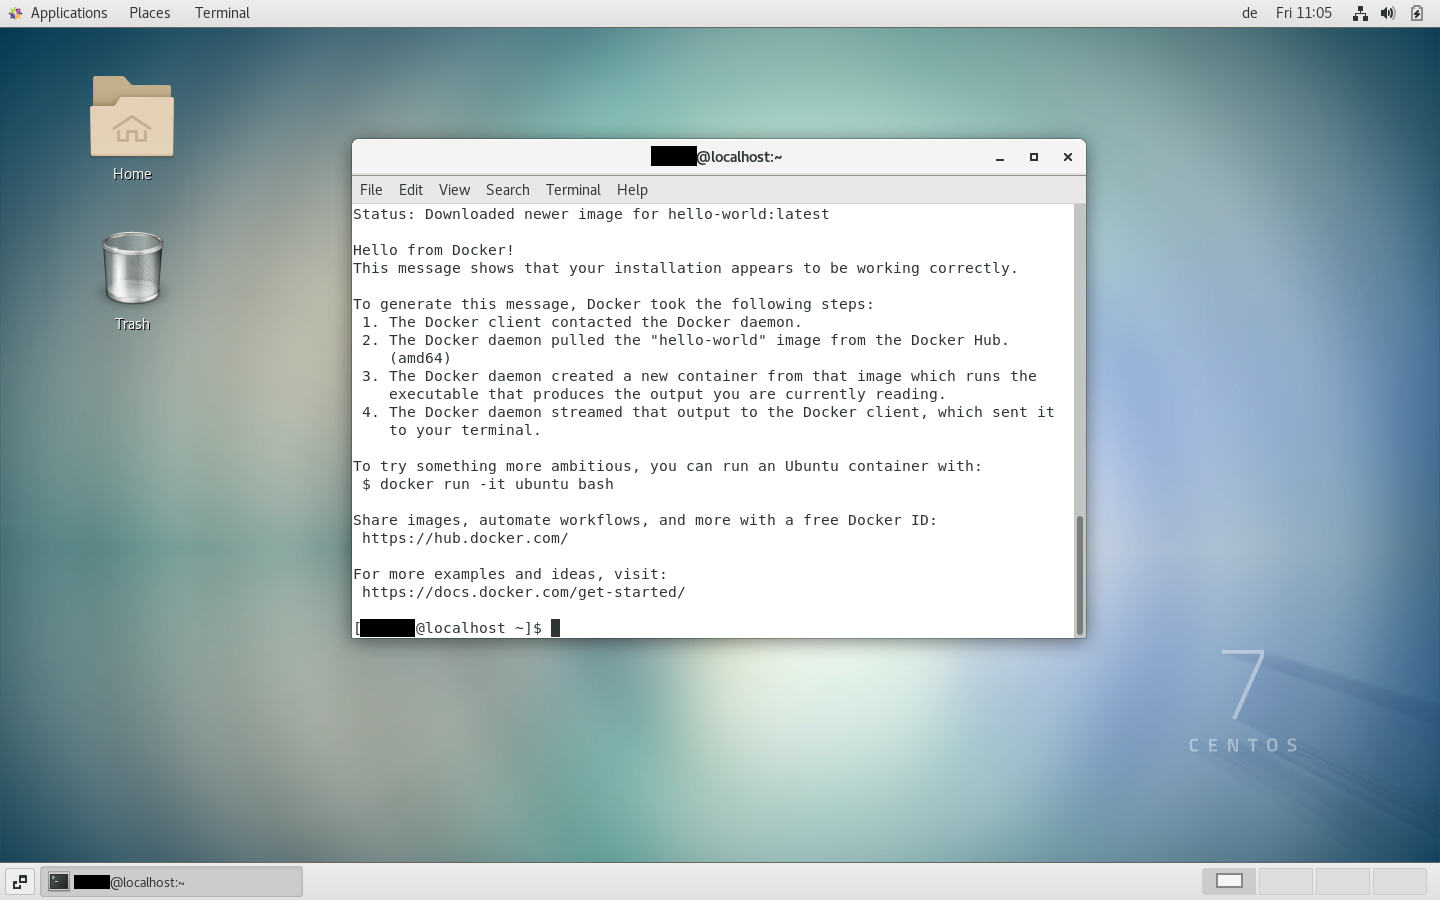
Task: Click the terminal scrollbar thumb
Action: click(x=1080, y=575)
